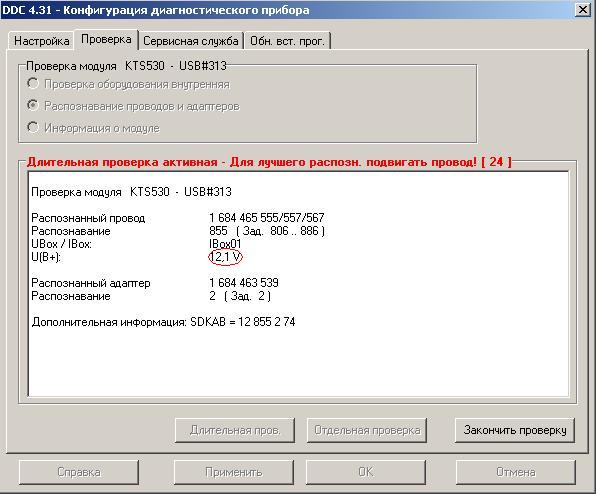
Task: Click the Распознанный адаптер label
Action: [91, 283]
